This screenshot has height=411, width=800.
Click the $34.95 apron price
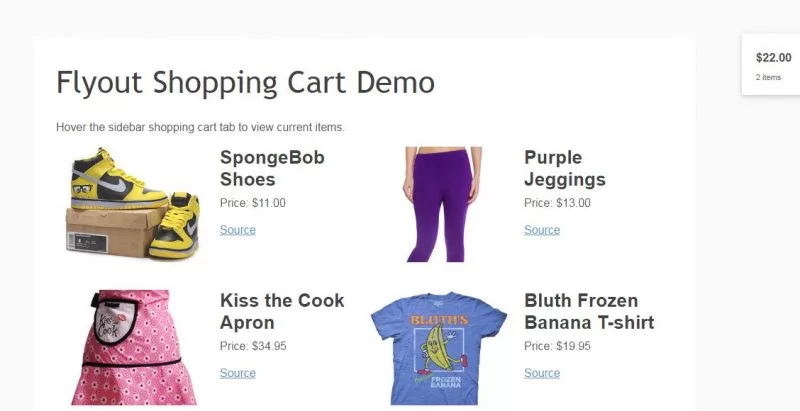253,346
